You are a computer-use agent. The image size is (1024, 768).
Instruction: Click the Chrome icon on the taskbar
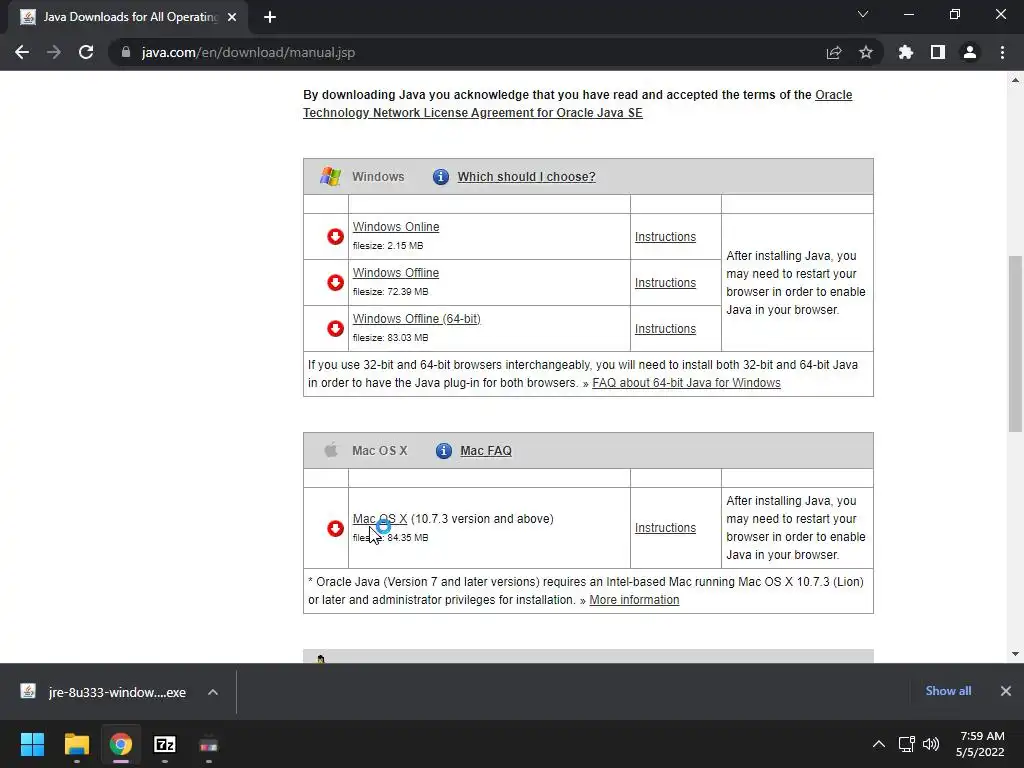(x=121, y=744)
